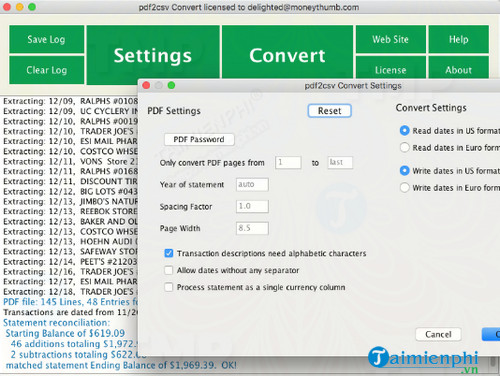Image resolution: width=500 pixels, height=376 pixels.
Task: Click log line 'Statement reconciliation:'
Action: pos(56,323)
